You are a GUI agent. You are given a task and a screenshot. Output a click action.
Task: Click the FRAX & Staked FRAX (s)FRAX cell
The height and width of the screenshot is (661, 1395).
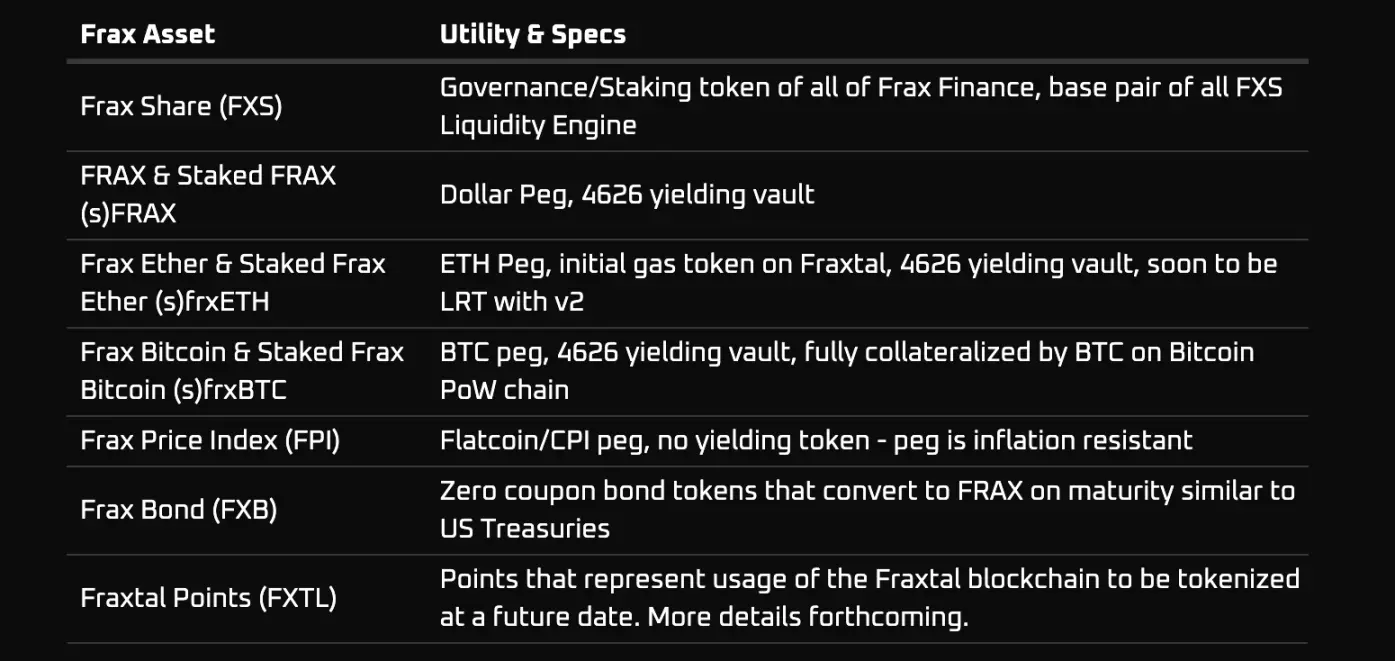(x=208, y=194)
